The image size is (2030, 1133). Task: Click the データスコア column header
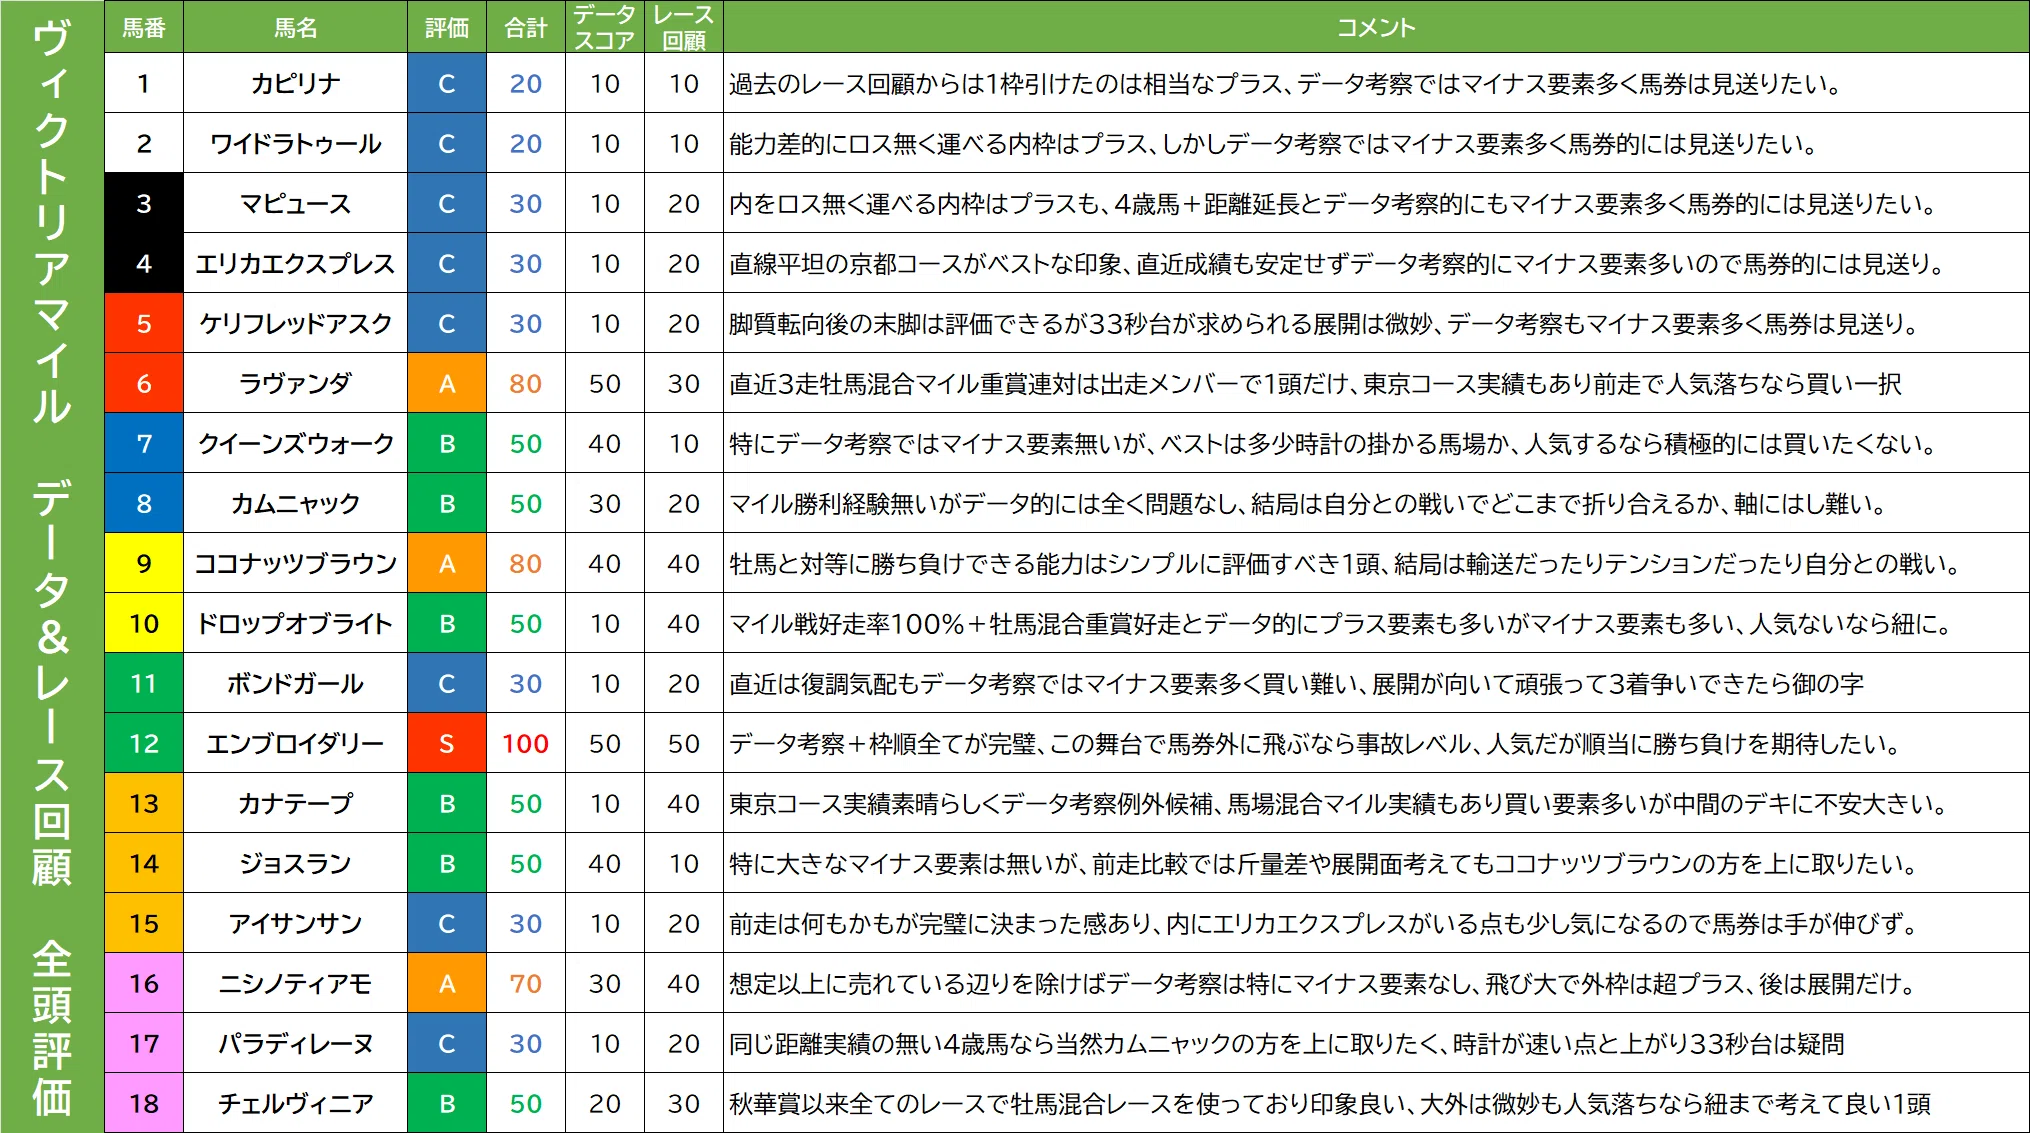(605, 27)
